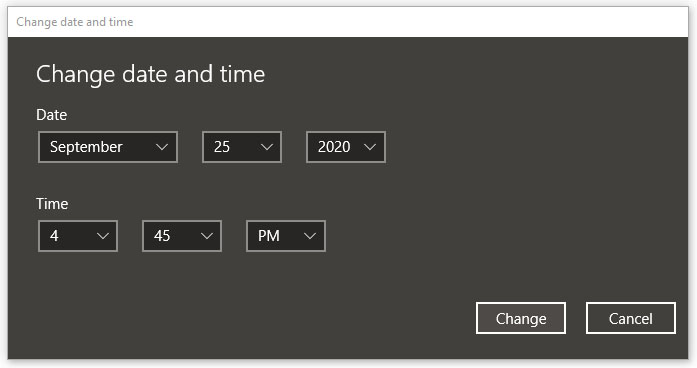Confirm with the Change button

coord(521,318)
